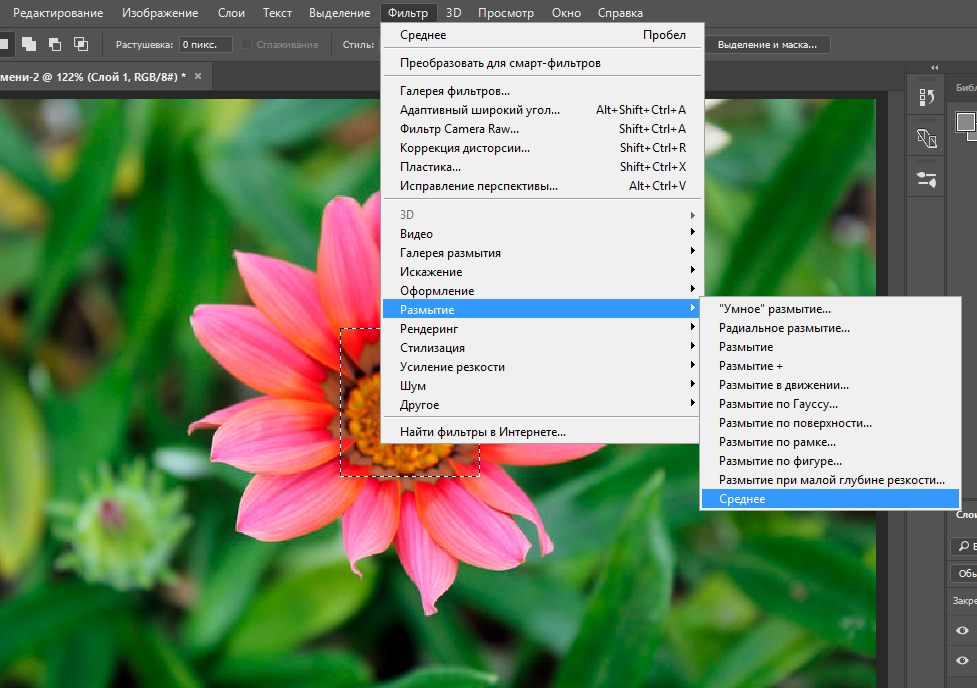Choose Размытие по поверхности
Image resolution: width=977 pixels, height=688 pixels.
[830, 423]
